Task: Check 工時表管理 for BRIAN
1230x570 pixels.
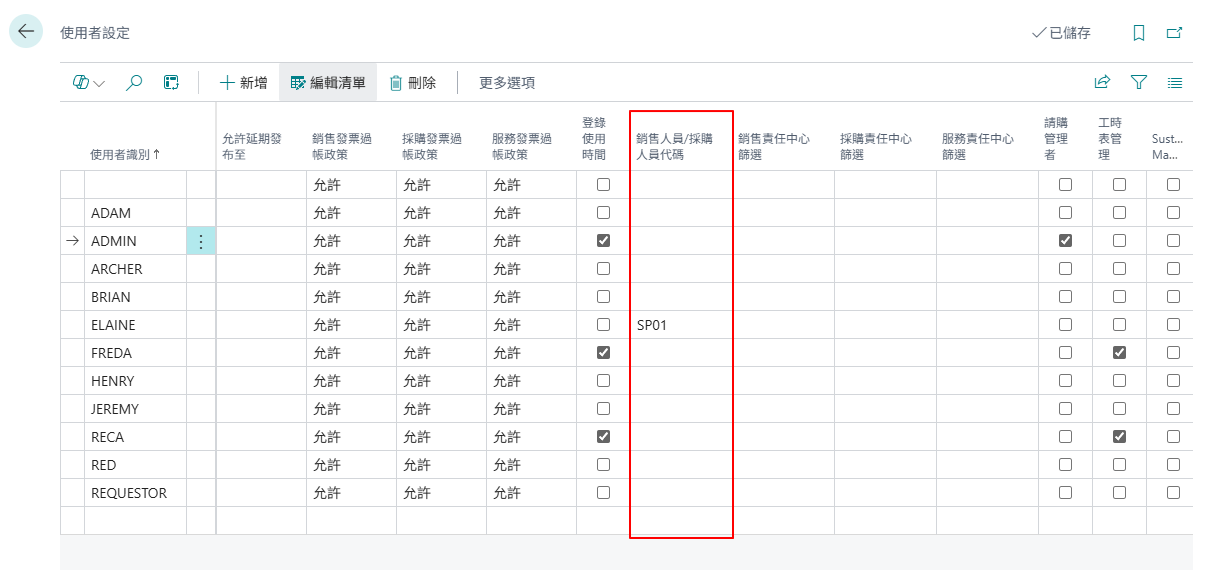Action: pos(1119,297)
